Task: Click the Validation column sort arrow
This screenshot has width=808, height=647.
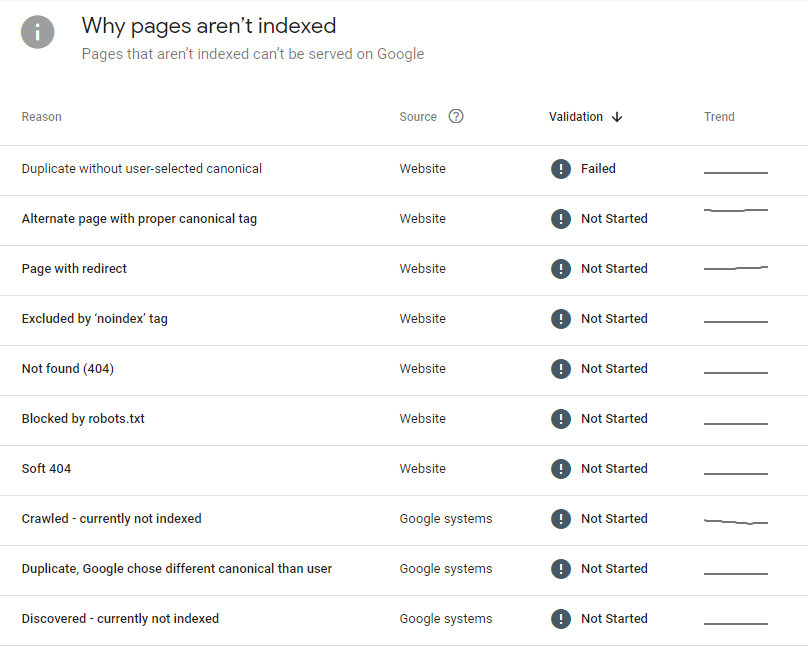Action: 617,117
